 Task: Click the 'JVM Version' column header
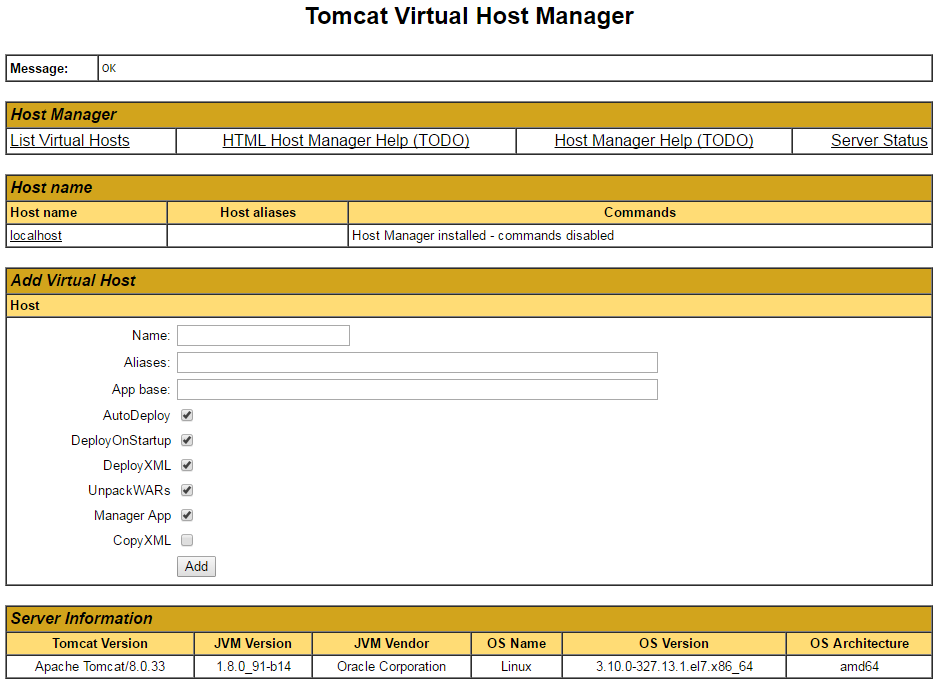tap(253, 643)
